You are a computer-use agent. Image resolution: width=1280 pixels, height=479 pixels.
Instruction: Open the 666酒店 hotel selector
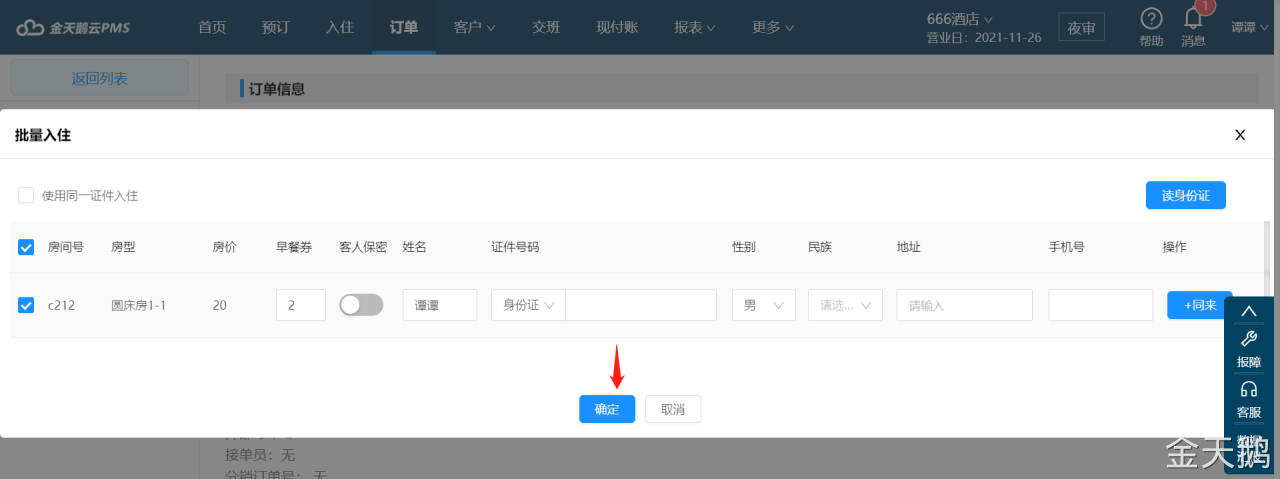(x=960, y=18)
